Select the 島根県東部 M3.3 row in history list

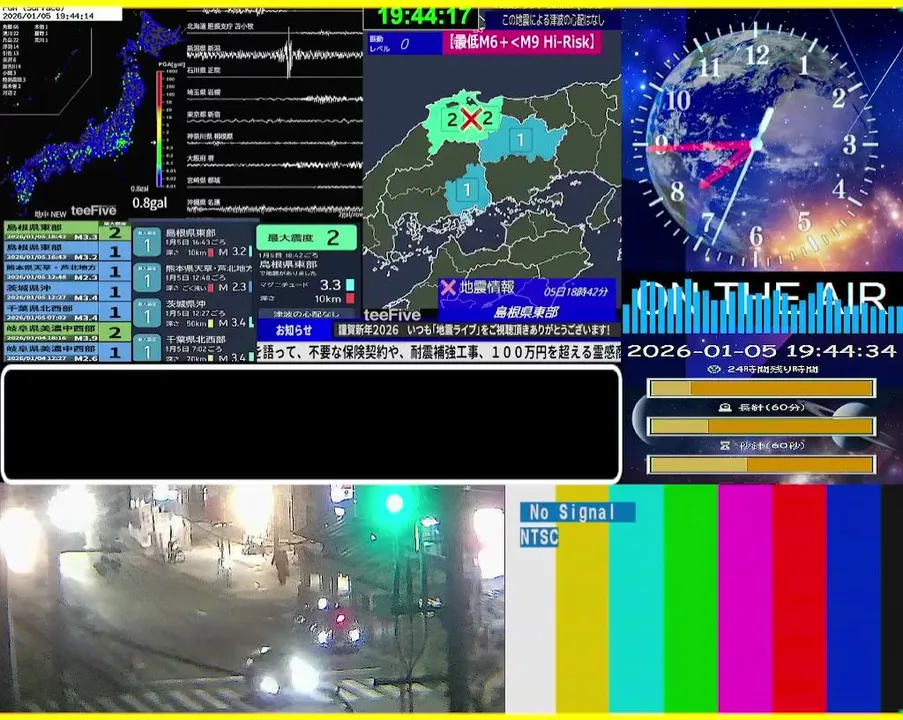(68, 232)
